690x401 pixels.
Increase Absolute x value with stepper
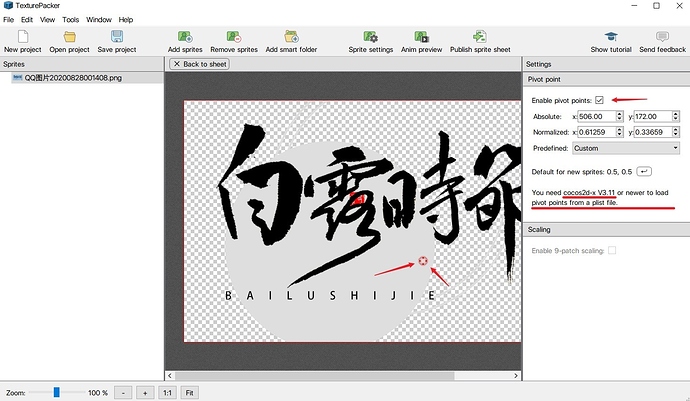click(619, 114)
